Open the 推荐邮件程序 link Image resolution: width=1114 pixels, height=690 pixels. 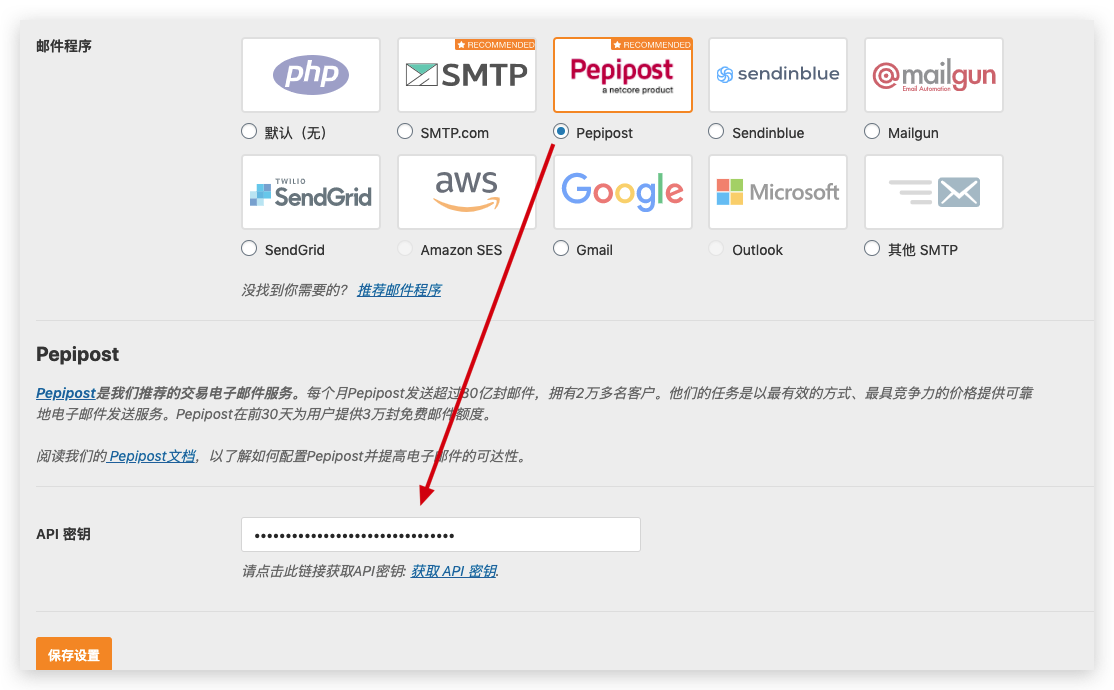coord(399,290)
